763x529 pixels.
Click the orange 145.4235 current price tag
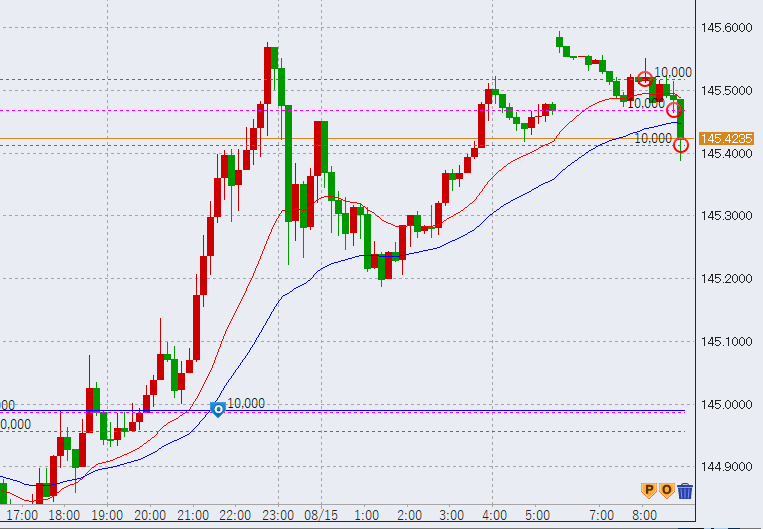click(x=726, y=139)
